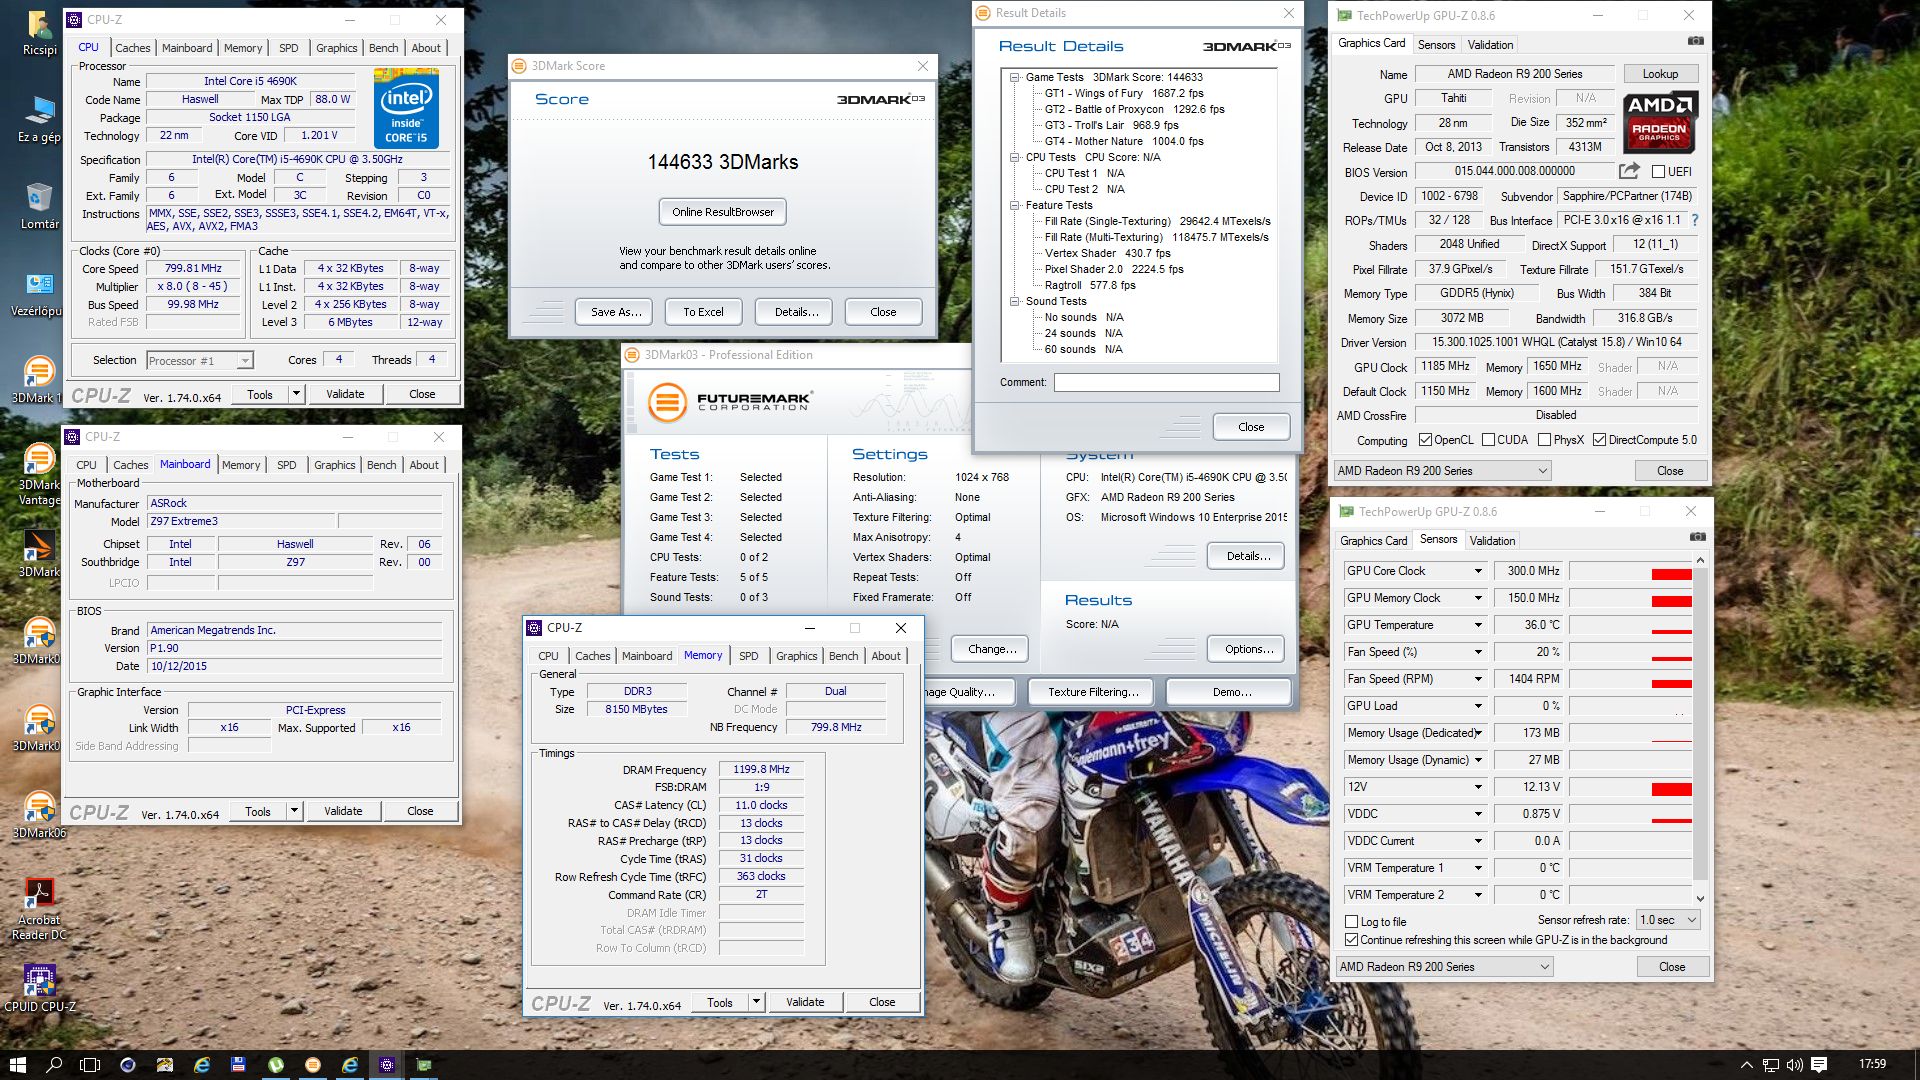Click the GPU-Z screenshot camera icon
Viewport: 1920px width, 1080px height.
(1695, 42)
